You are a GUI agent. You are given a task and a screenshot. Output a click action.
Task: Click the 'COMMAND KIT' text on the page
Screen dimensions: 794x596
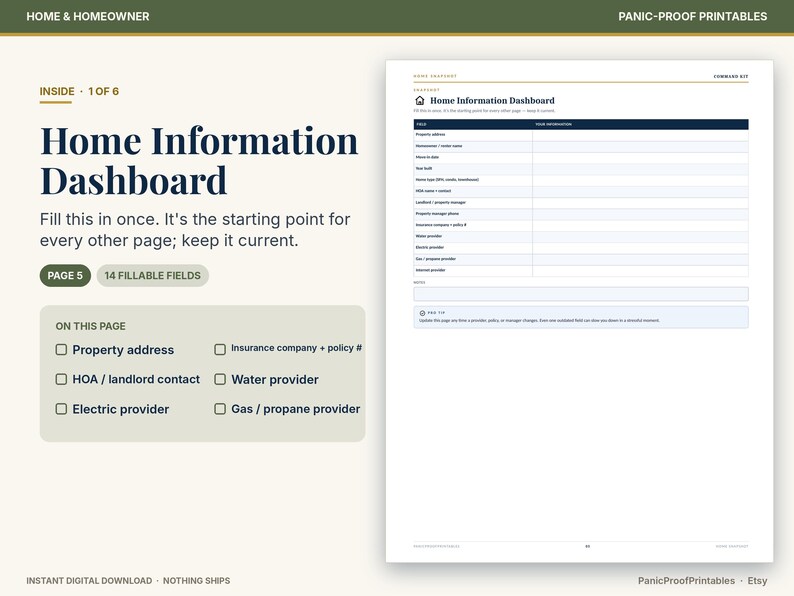[731, 76]
